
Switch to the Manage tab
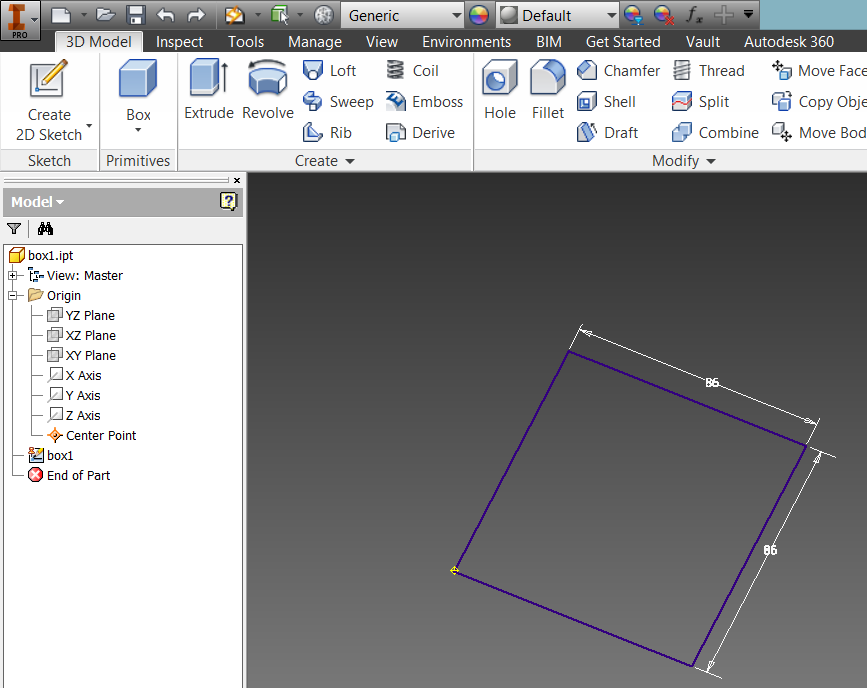tap(315, 42)
